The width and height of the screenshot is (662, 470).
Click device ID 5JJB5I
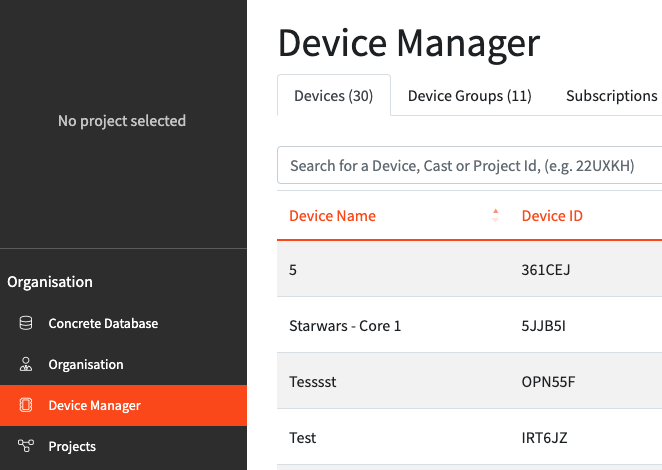[543, 326]
